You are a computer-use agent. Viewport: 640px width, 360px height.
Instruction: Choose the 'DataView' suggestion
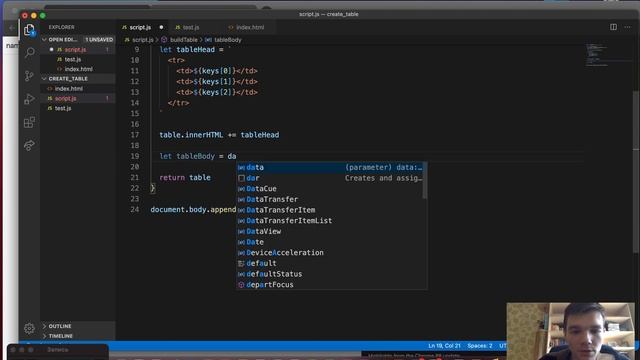(331, 231)
